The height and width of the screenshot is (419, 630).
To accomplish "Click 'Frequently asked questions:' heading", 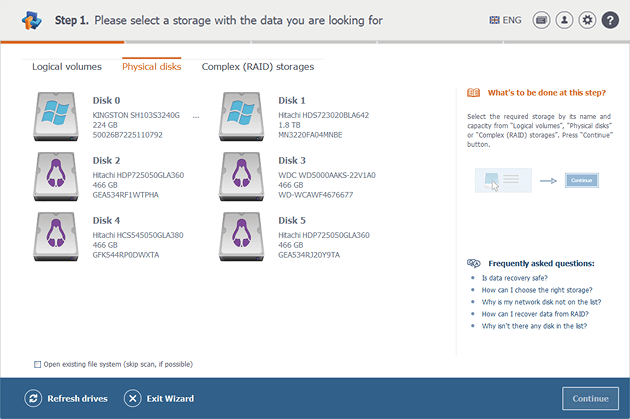I will (541, 264).
